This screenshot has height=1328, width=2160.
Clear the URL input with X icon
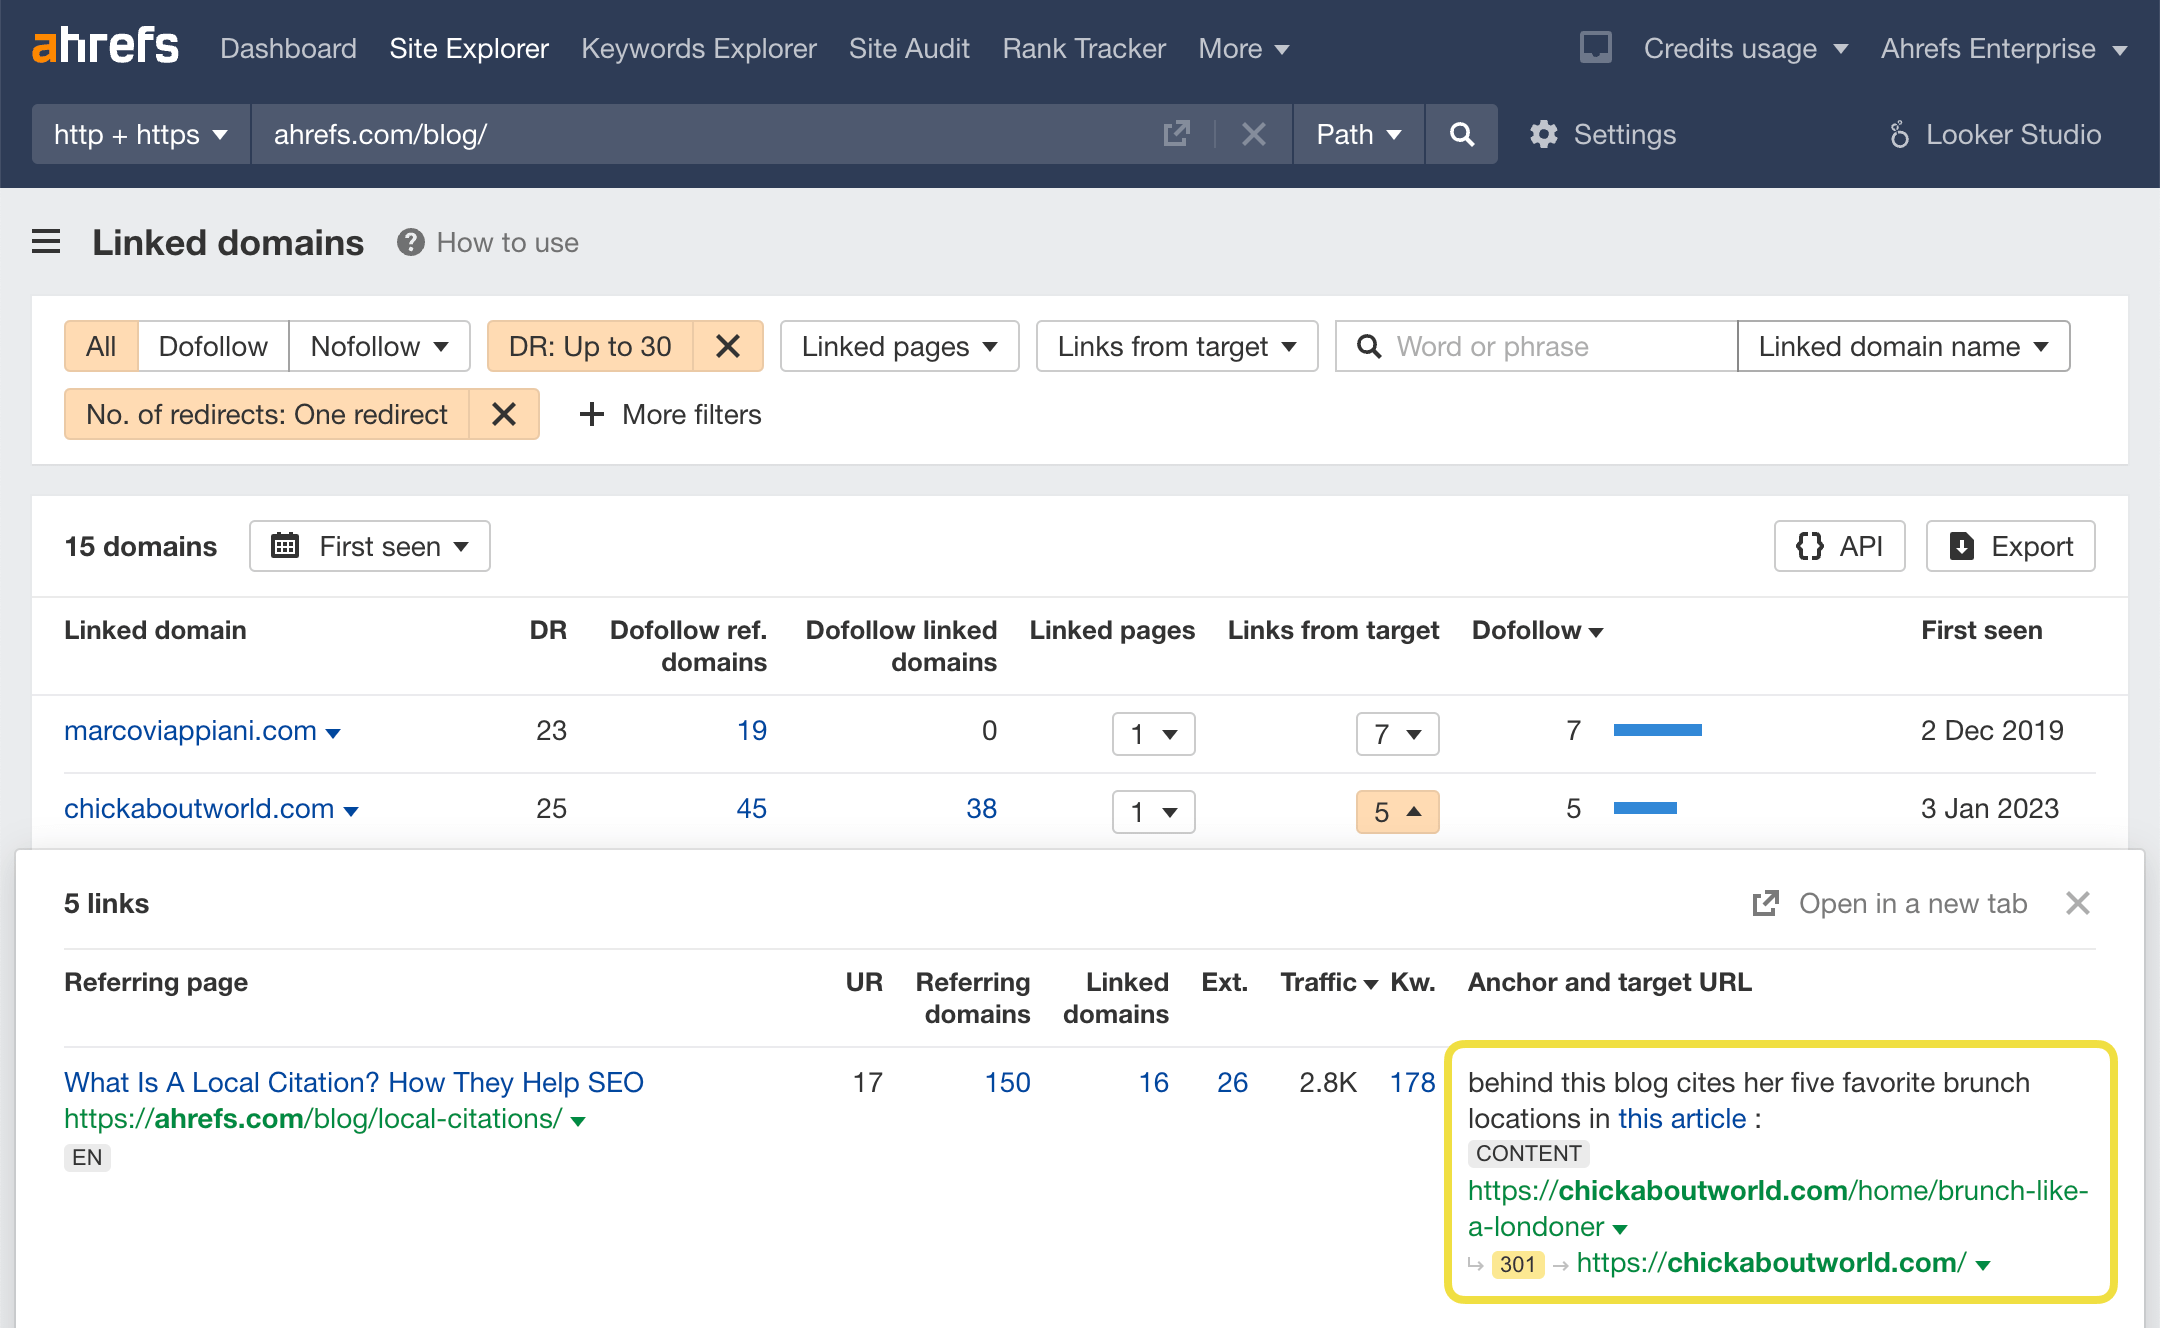coord(1253,134)
